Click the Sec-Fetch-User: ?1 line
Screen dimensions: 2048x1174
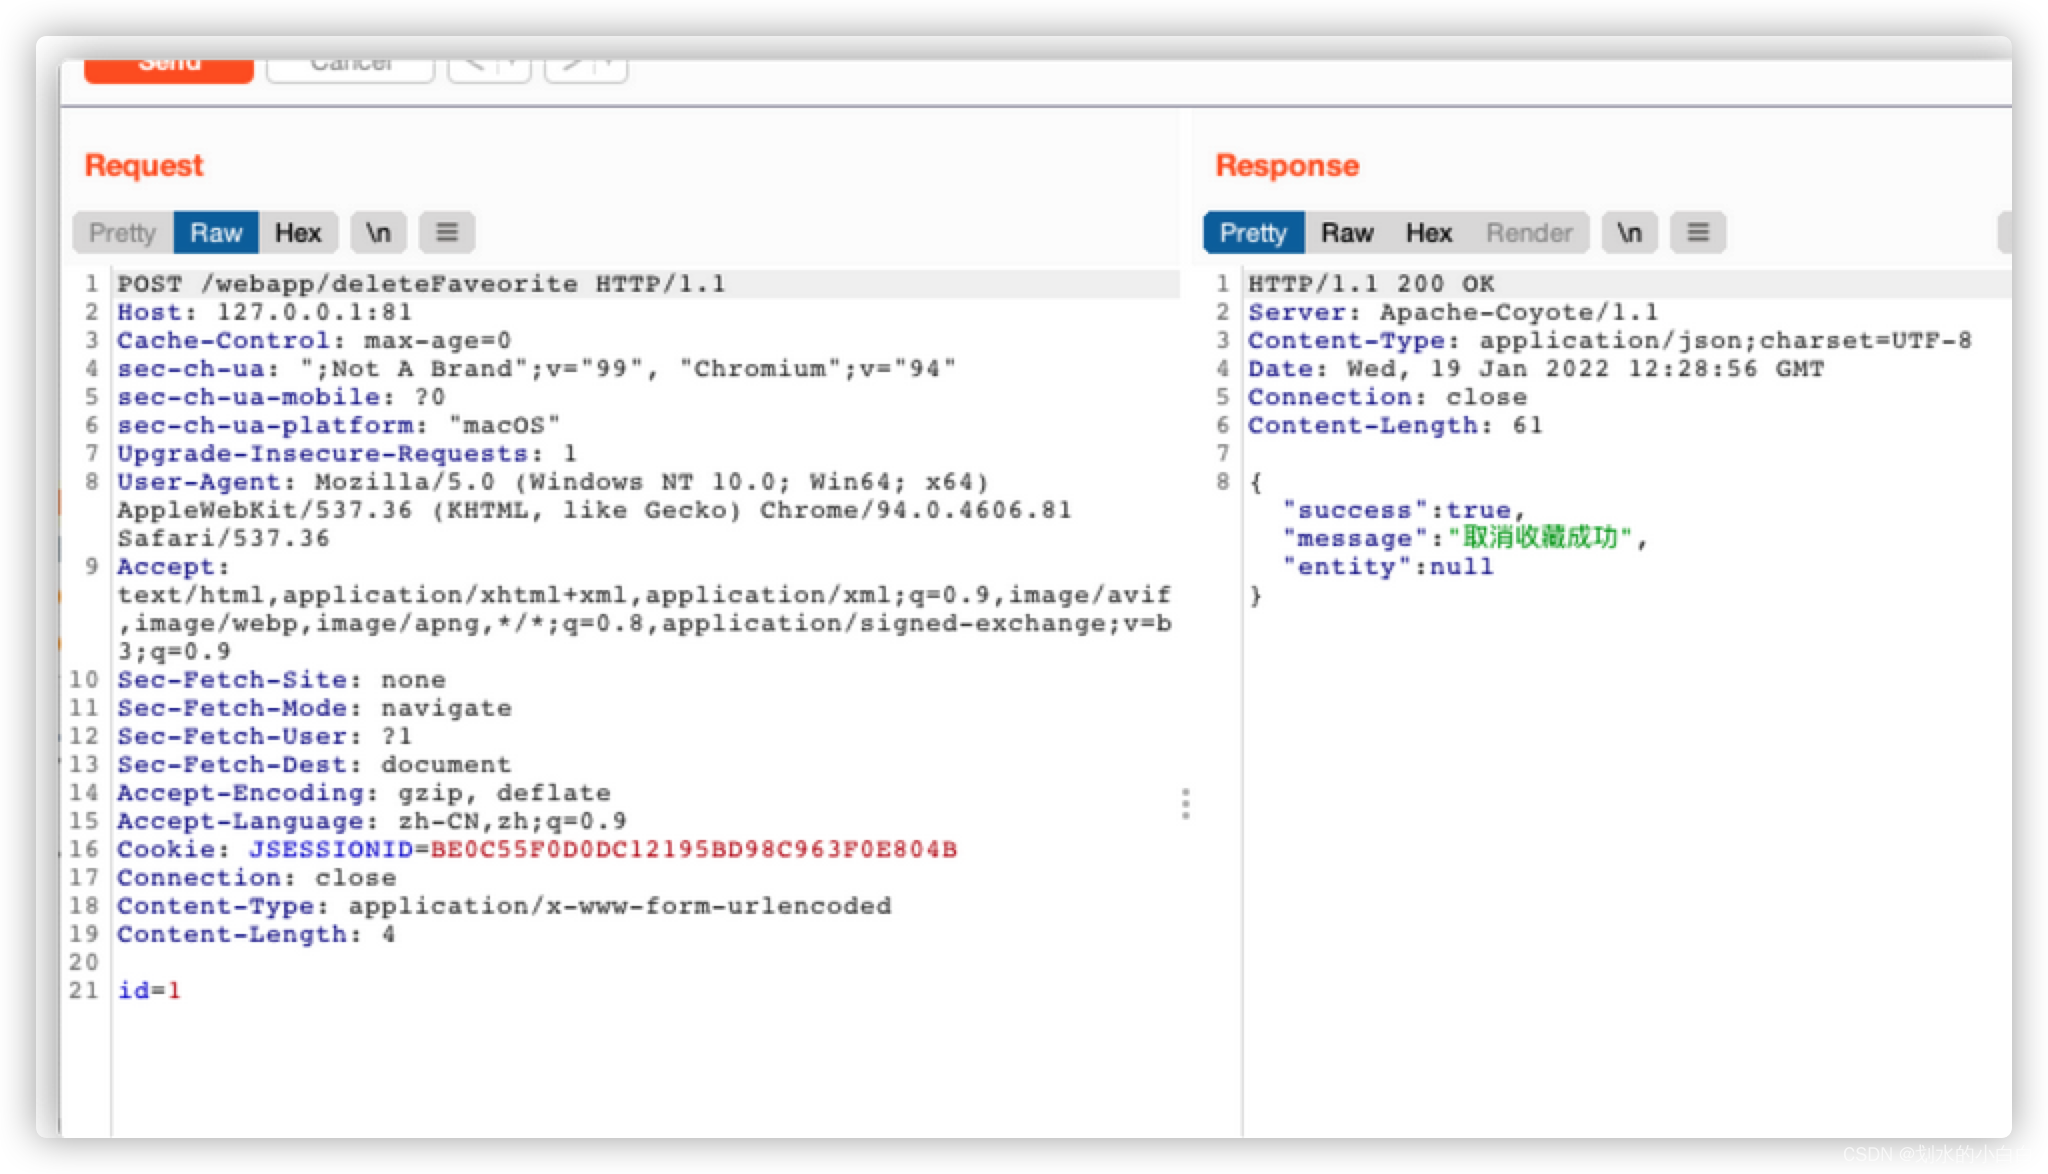coord(265,736)
